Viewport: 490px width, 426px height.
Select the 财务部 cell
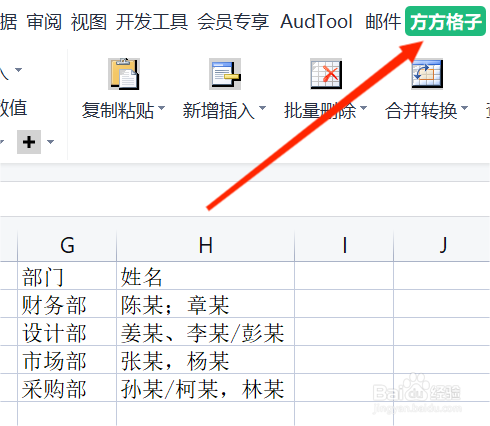[x=67, y=304]
